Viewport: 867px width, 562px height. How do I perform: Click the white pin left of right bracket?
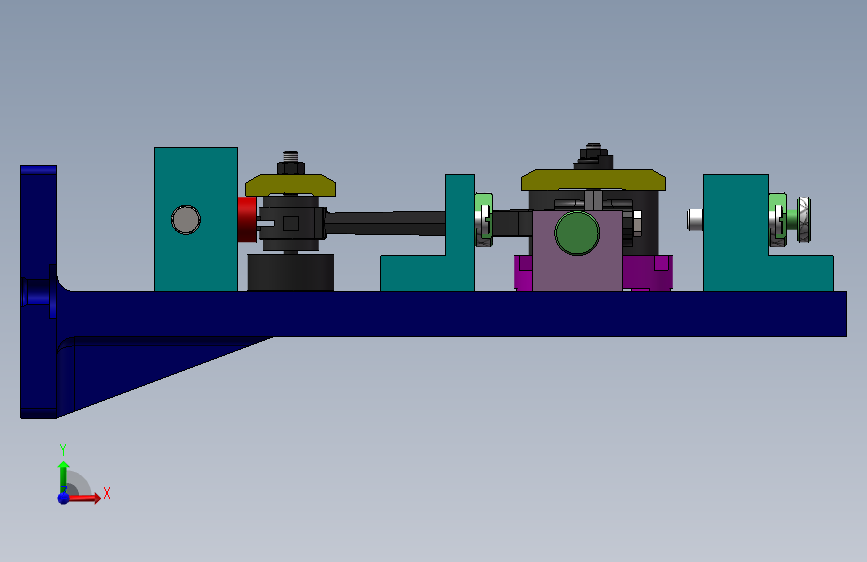coord(695,220)
